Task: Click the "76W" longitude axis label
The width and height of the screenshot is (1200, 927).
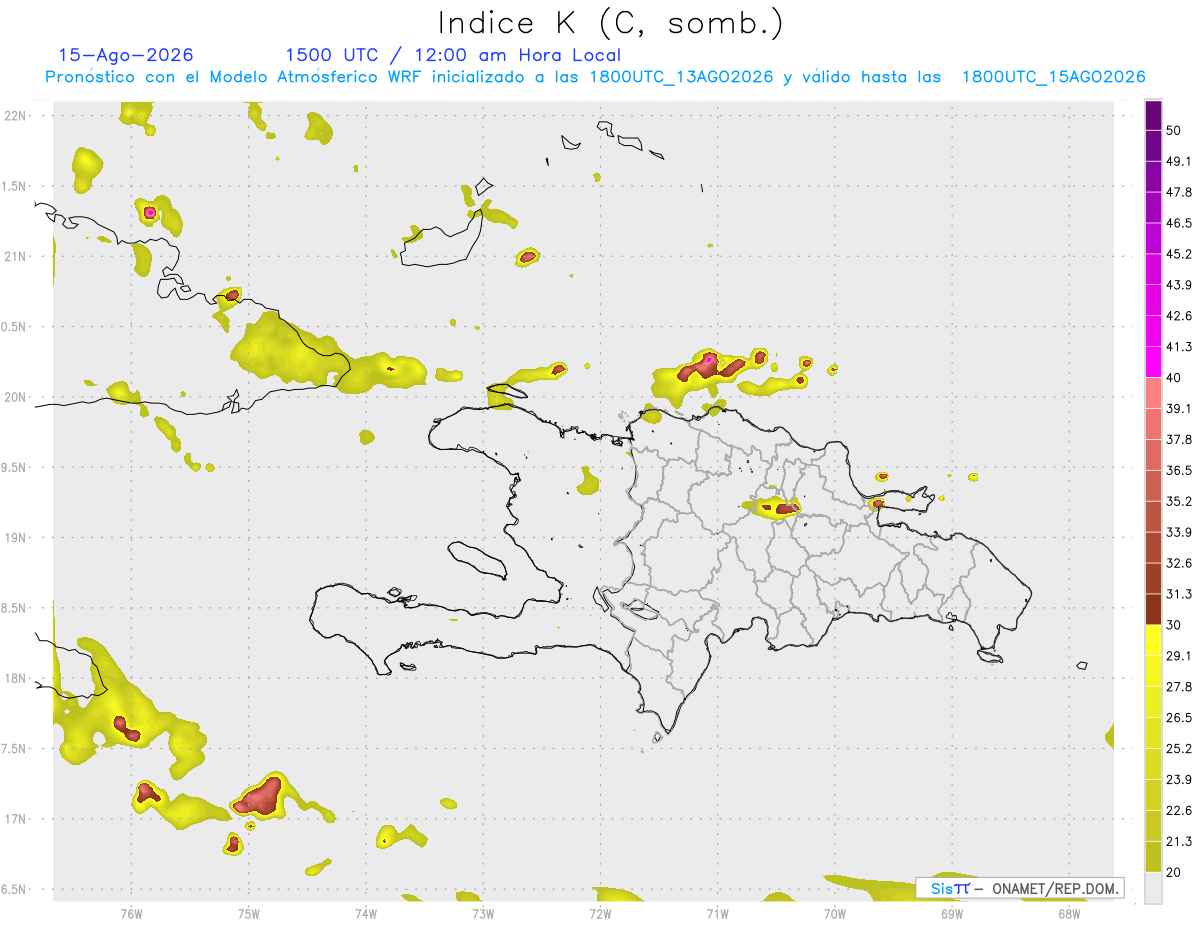Action: [131, 912]
